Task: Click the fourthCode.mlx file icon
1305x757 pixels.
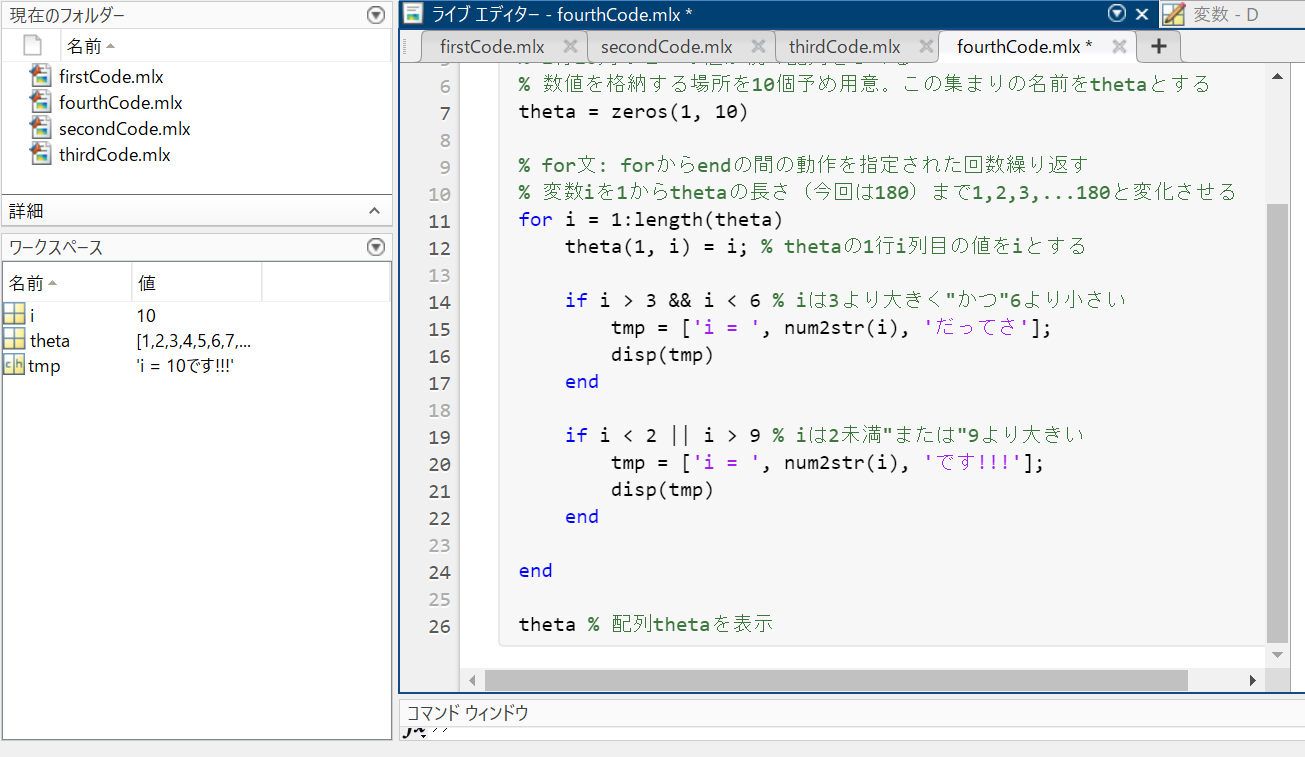Action: [x=40, y=102]
